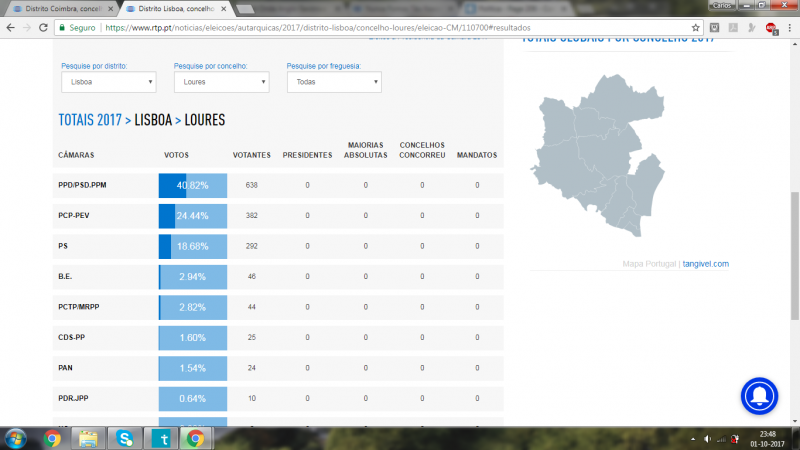Click the PDR.JPP party name
The width and height of the screenshot is (800, 450).
[73, 398]
